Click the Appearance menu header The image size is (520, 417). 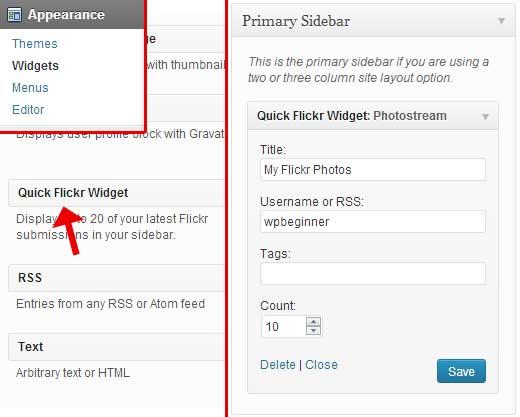click(x=72, y=14)
